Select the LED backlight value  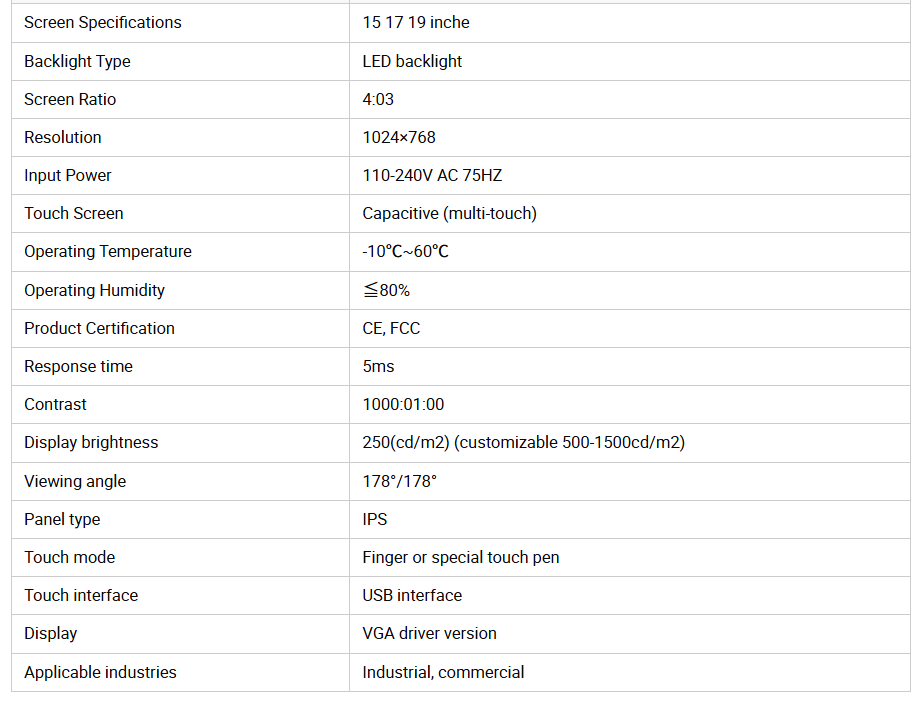click(x=412, y=61)
